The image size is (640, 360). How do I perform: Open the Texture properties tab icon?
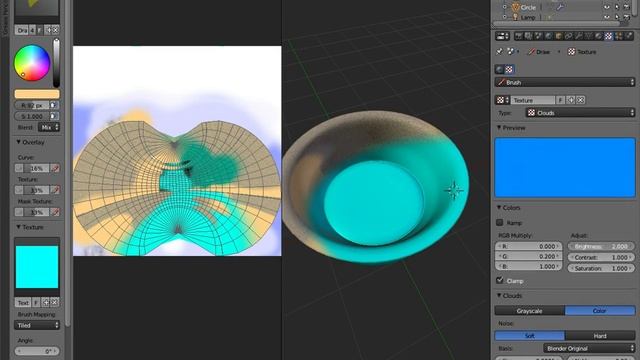point(609,36)
